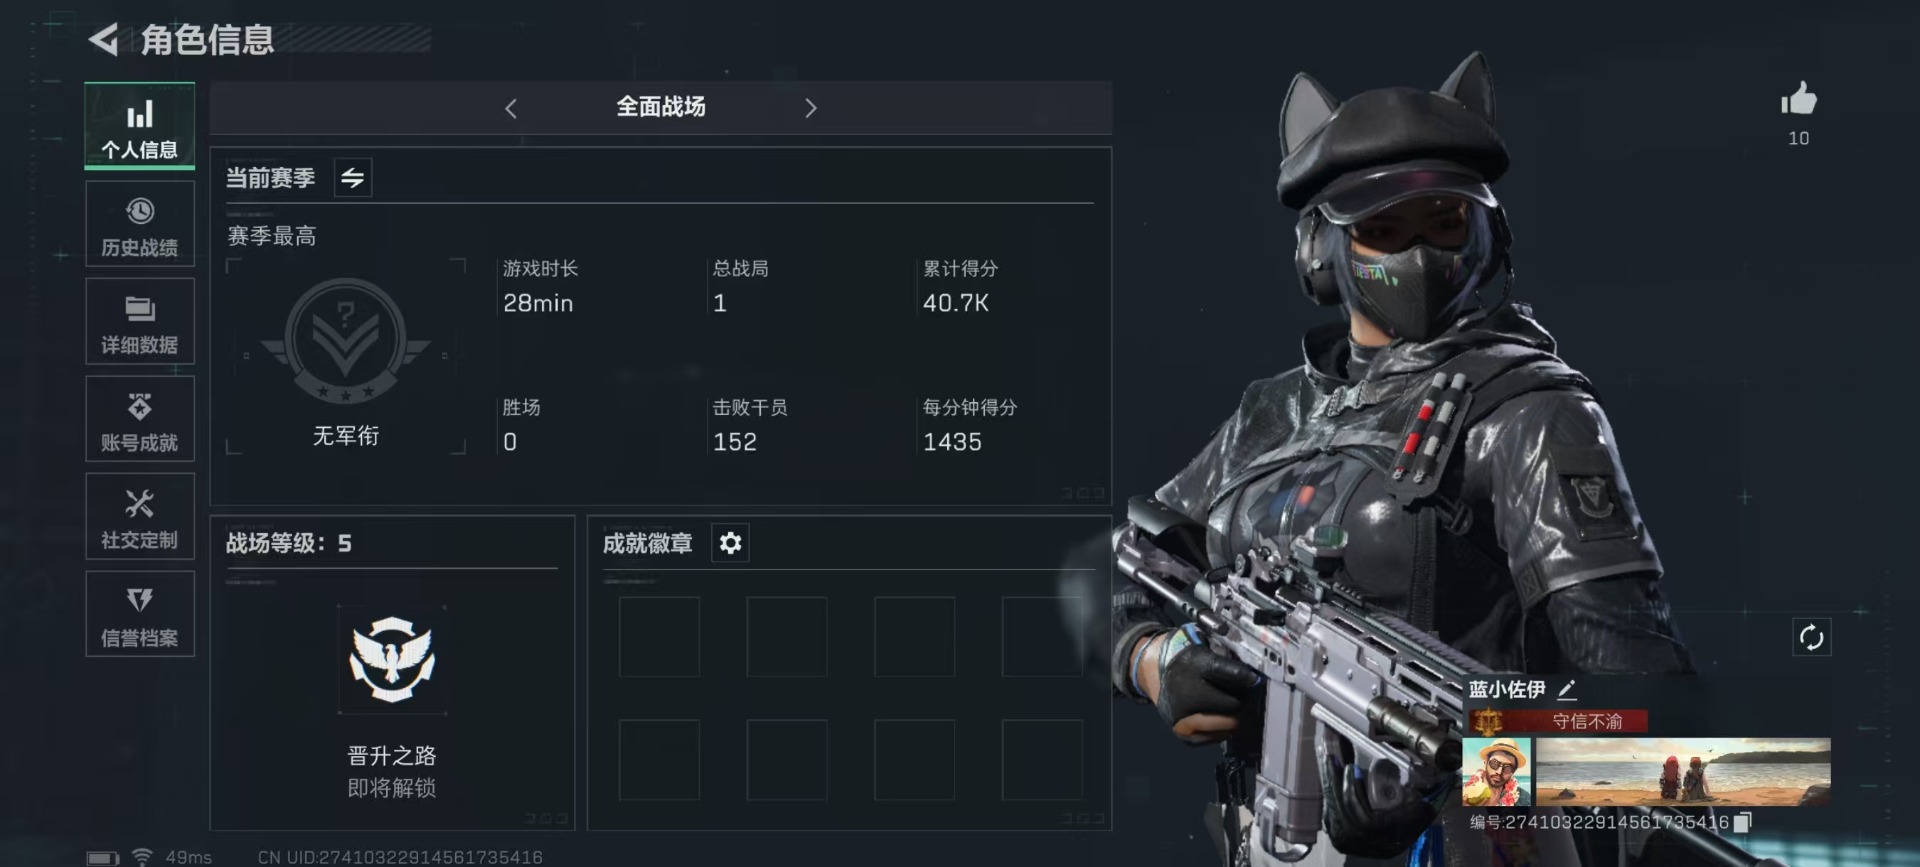Screen dimensions: 1920x867
Task: Click the beach banner image card
Action: 1683,771
